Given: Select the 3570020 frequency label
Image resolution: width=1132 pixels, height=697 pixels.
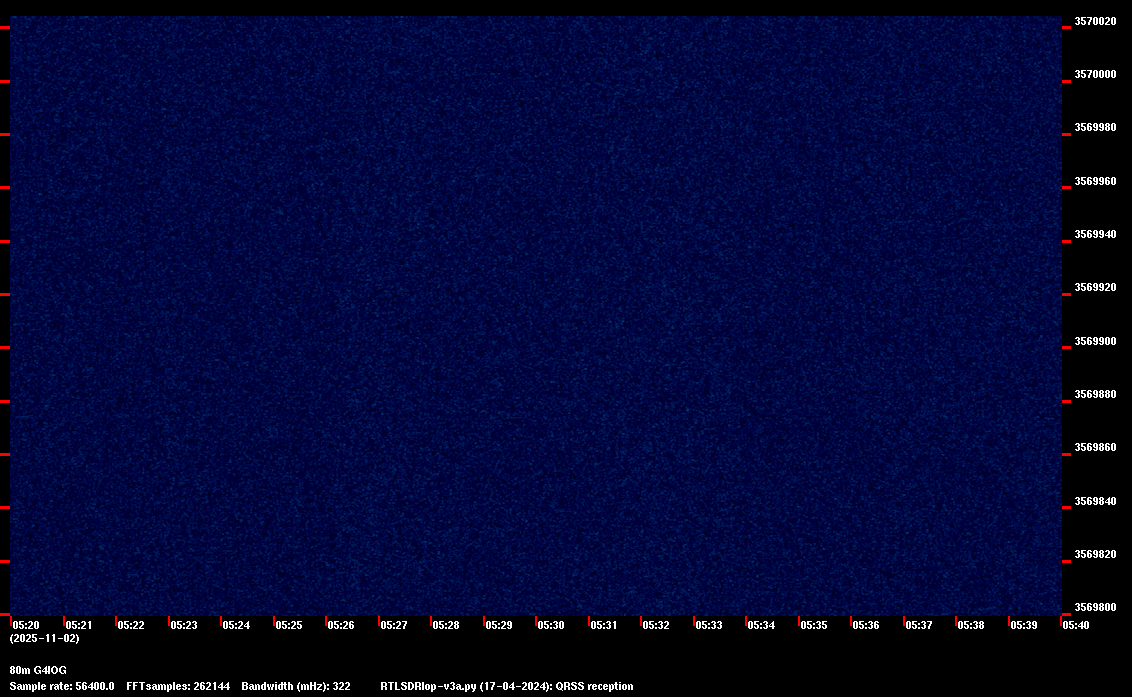Looking at the screenshot, I should pyautogui.click(x=1095, y=22).
